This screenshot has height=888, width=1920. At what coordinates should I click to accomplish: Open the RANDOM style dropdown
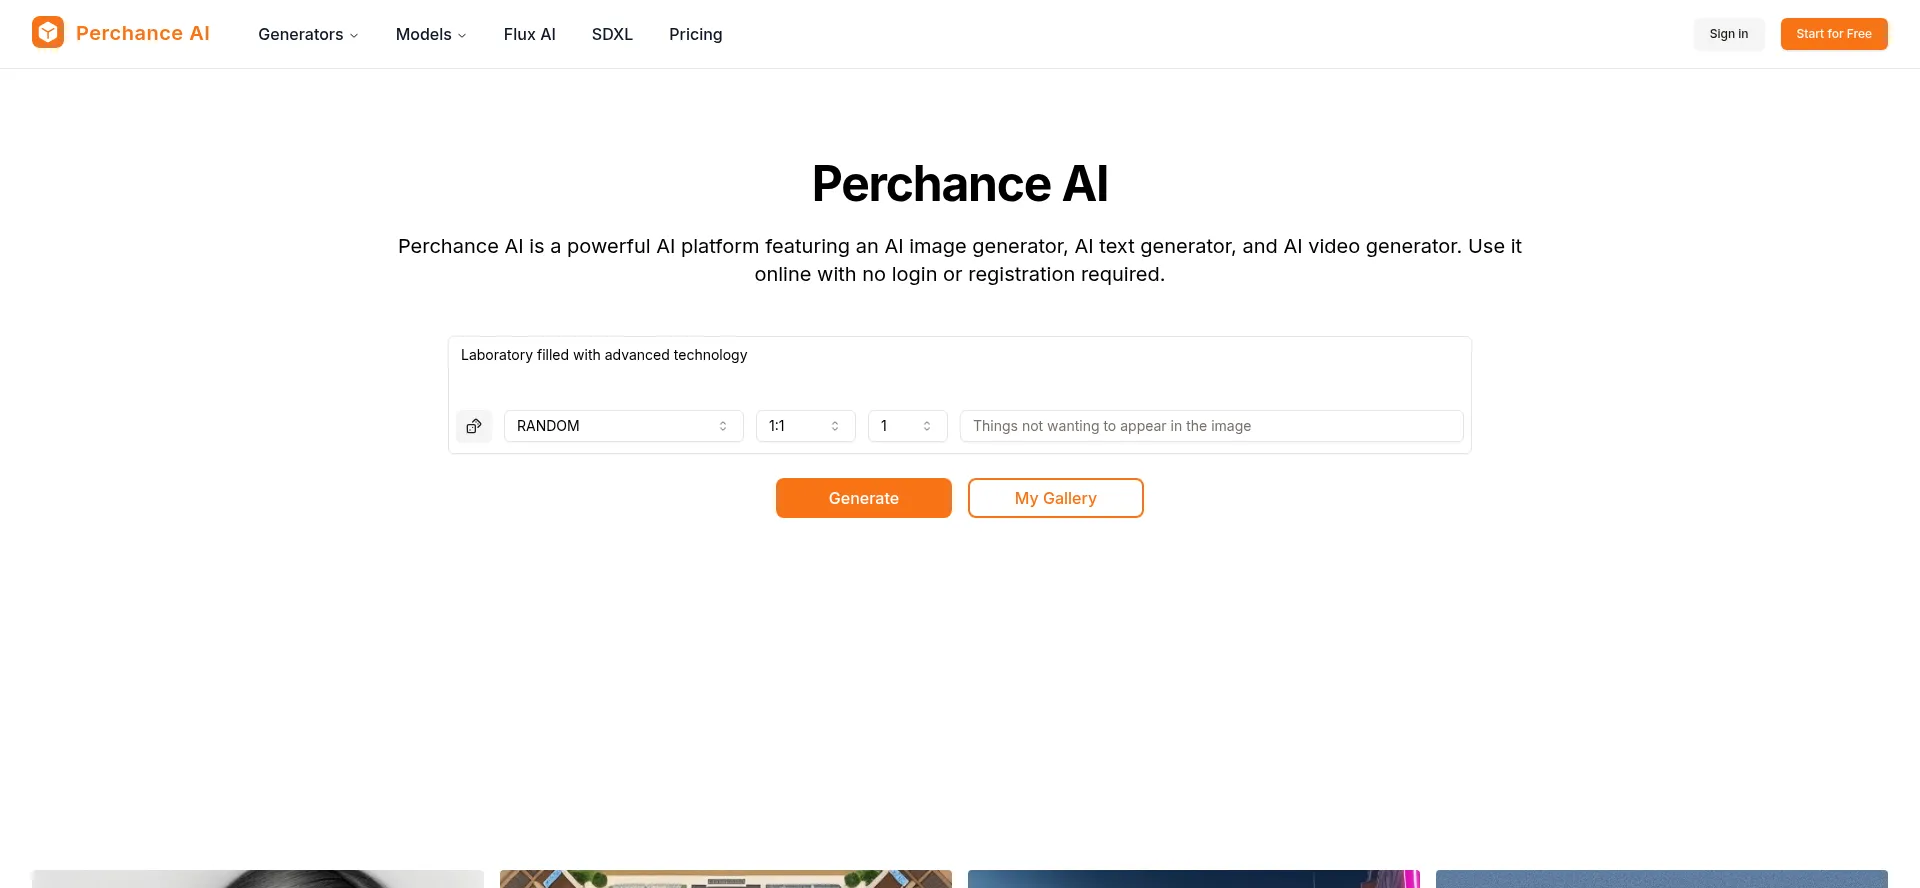tap(623, 426)
